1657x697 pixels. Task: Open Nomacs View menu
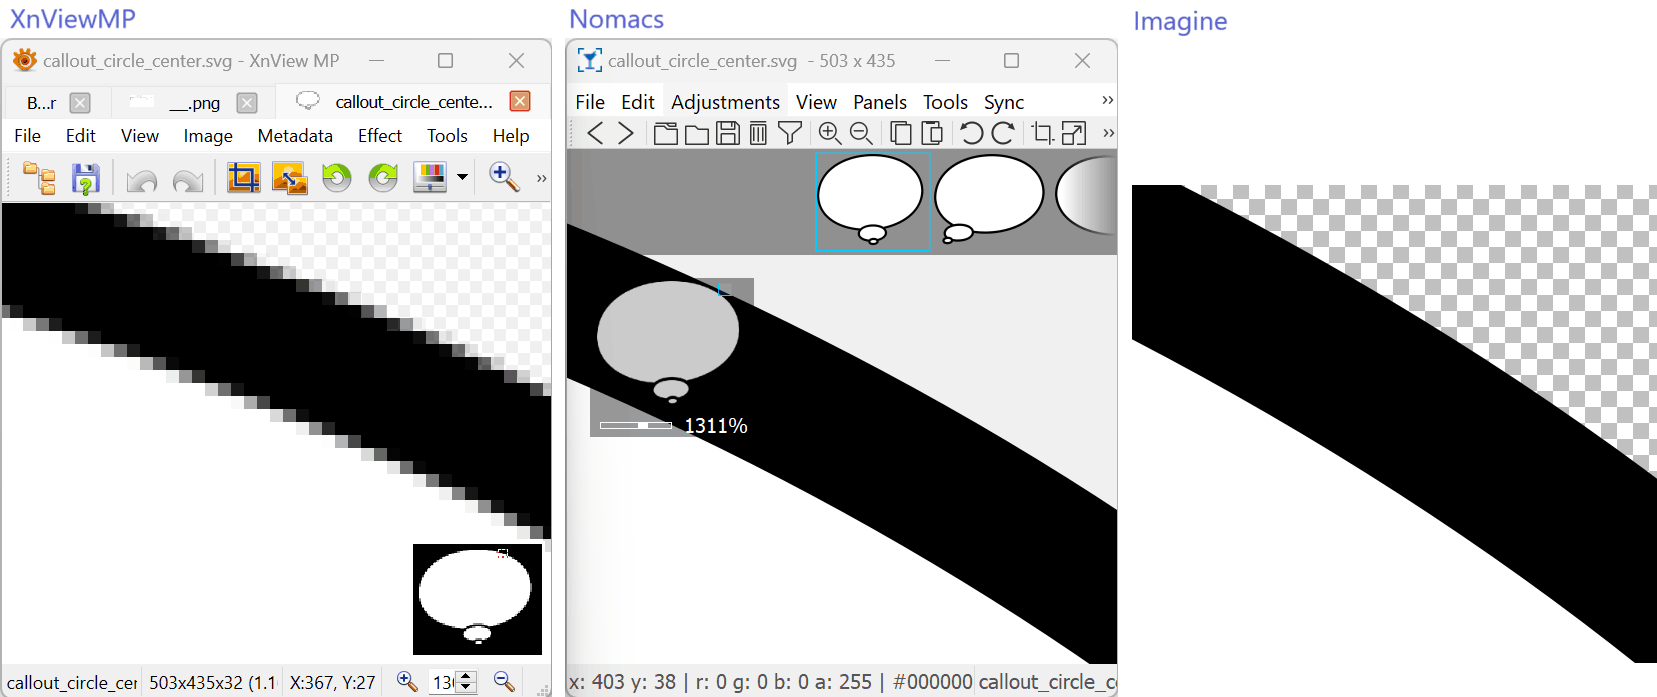tap(816, 102)
